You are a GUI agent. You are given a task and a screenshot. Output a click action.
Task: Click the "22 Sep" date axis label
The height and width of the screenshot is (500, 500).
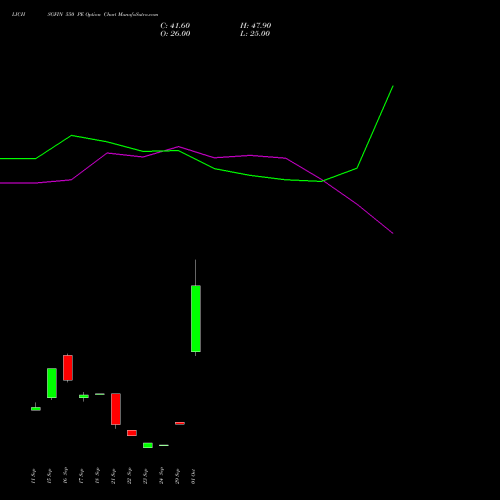point(129,476)
